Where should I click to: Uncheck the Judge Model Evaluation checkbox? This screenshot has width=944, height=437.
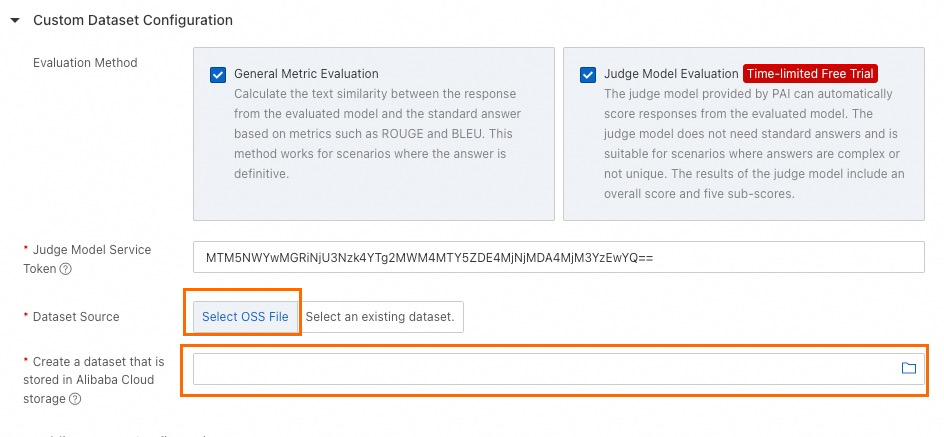(x=588, y=75)
